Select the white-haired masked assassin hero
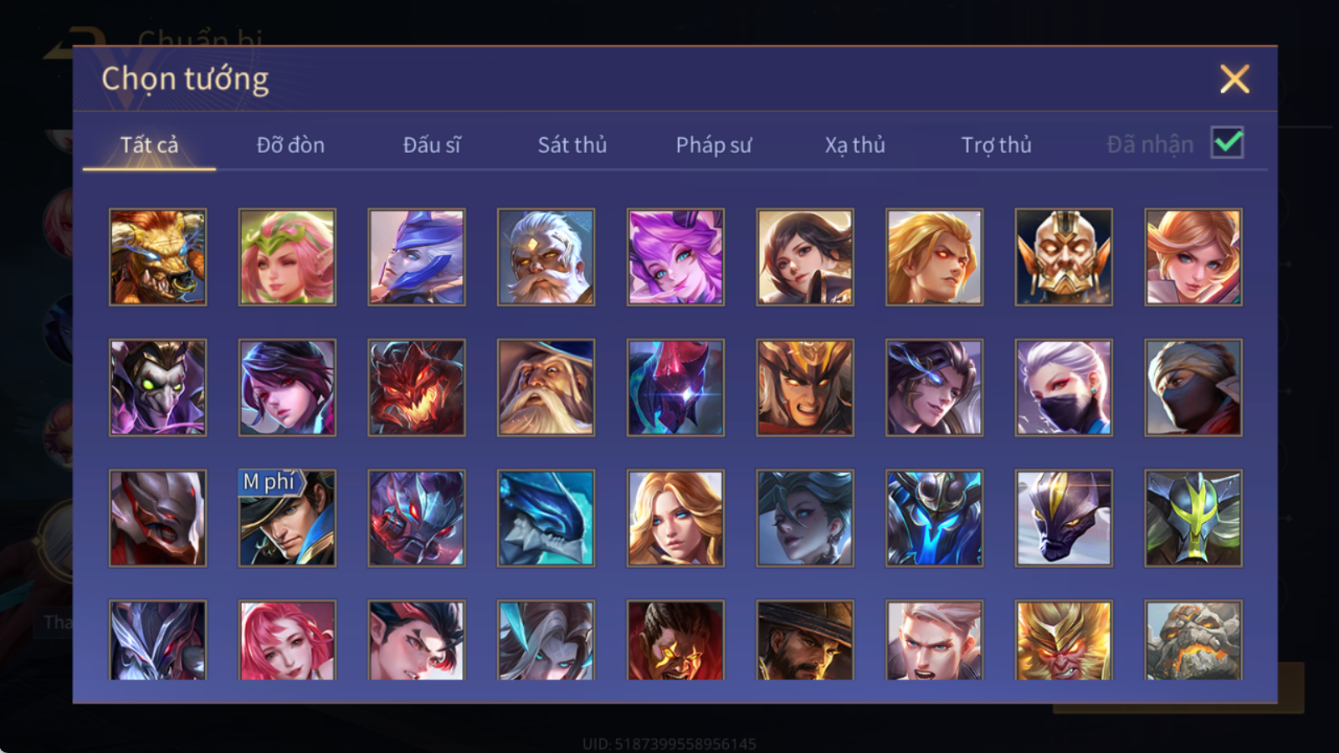Screen dimensions: 1339x753 [1064, 388]
